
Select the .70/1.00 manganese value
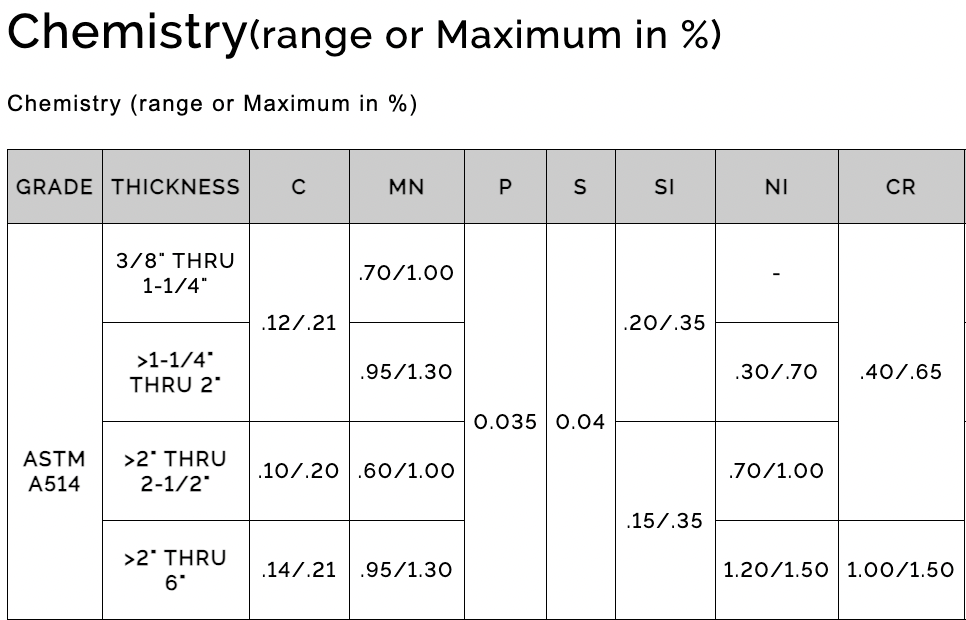(406, 272)
